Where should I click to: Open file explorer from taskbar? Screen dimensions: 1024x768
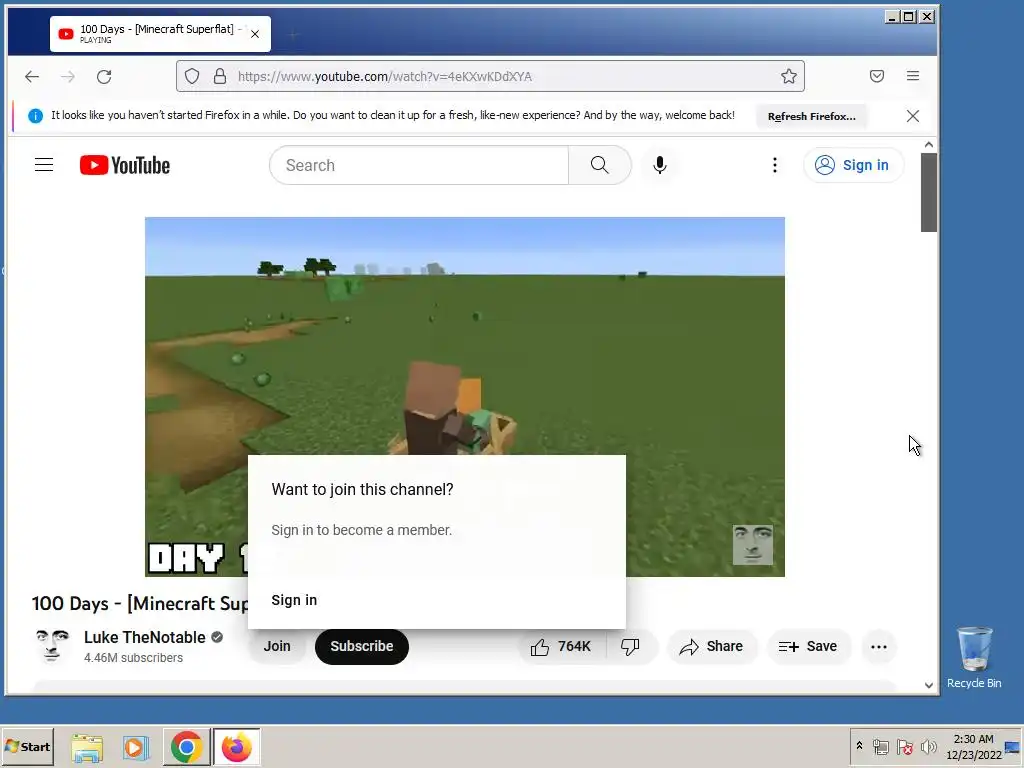87,748
